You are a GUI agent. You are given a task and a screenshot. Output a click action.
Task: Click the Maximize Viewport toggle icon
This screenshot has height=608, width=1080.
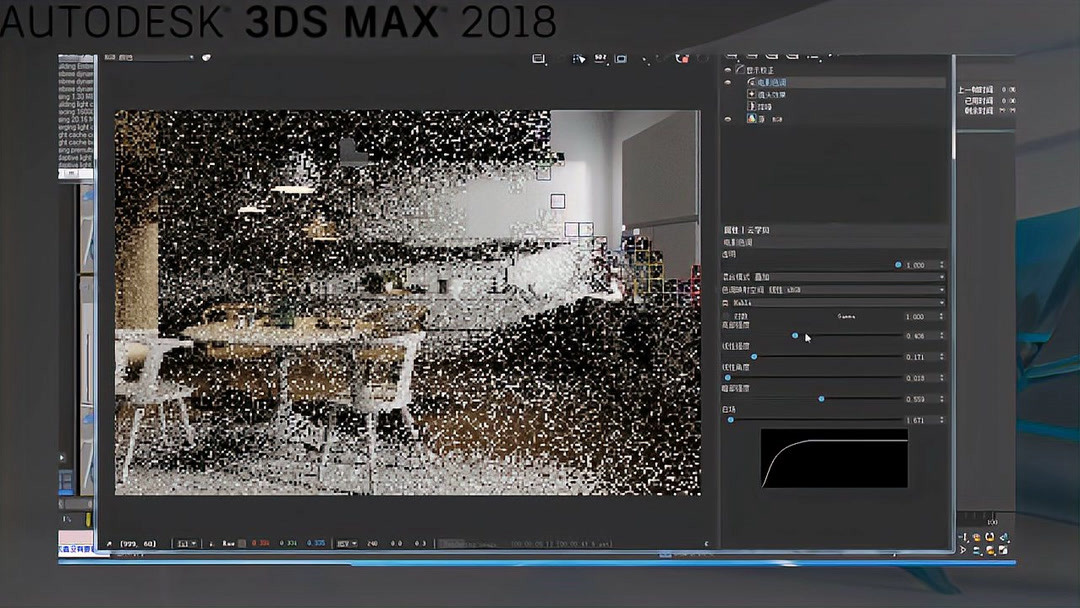coord(1003,550)
